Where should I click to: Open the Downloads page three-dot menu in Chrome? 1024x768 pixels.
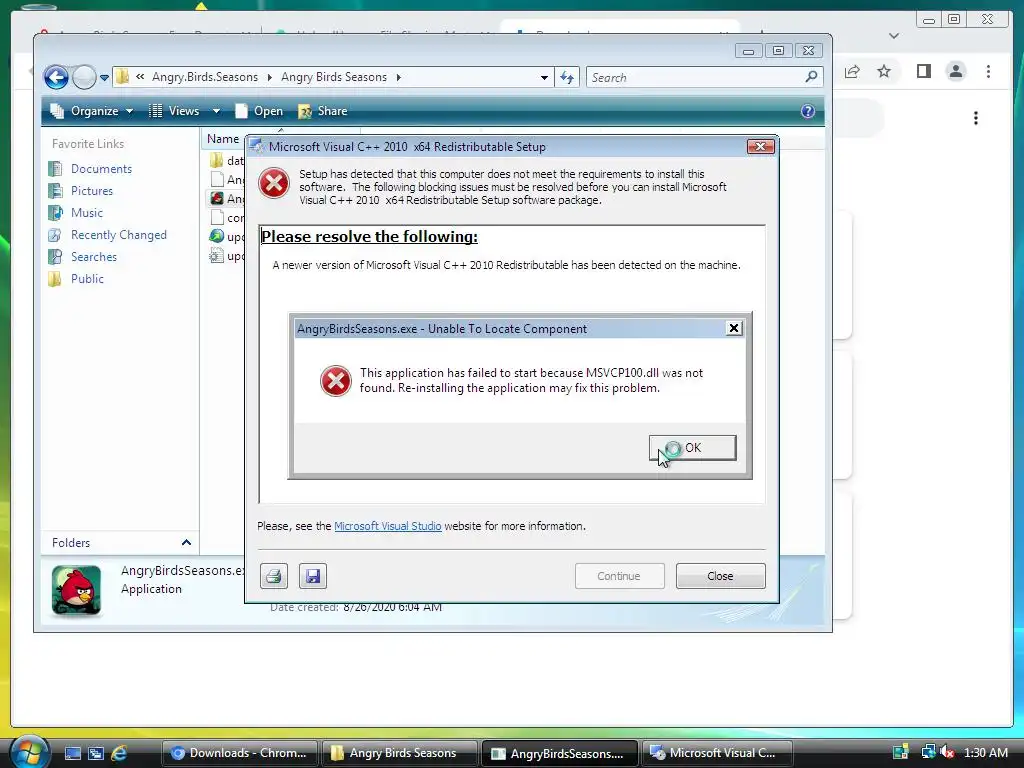[x=976, y=118]
